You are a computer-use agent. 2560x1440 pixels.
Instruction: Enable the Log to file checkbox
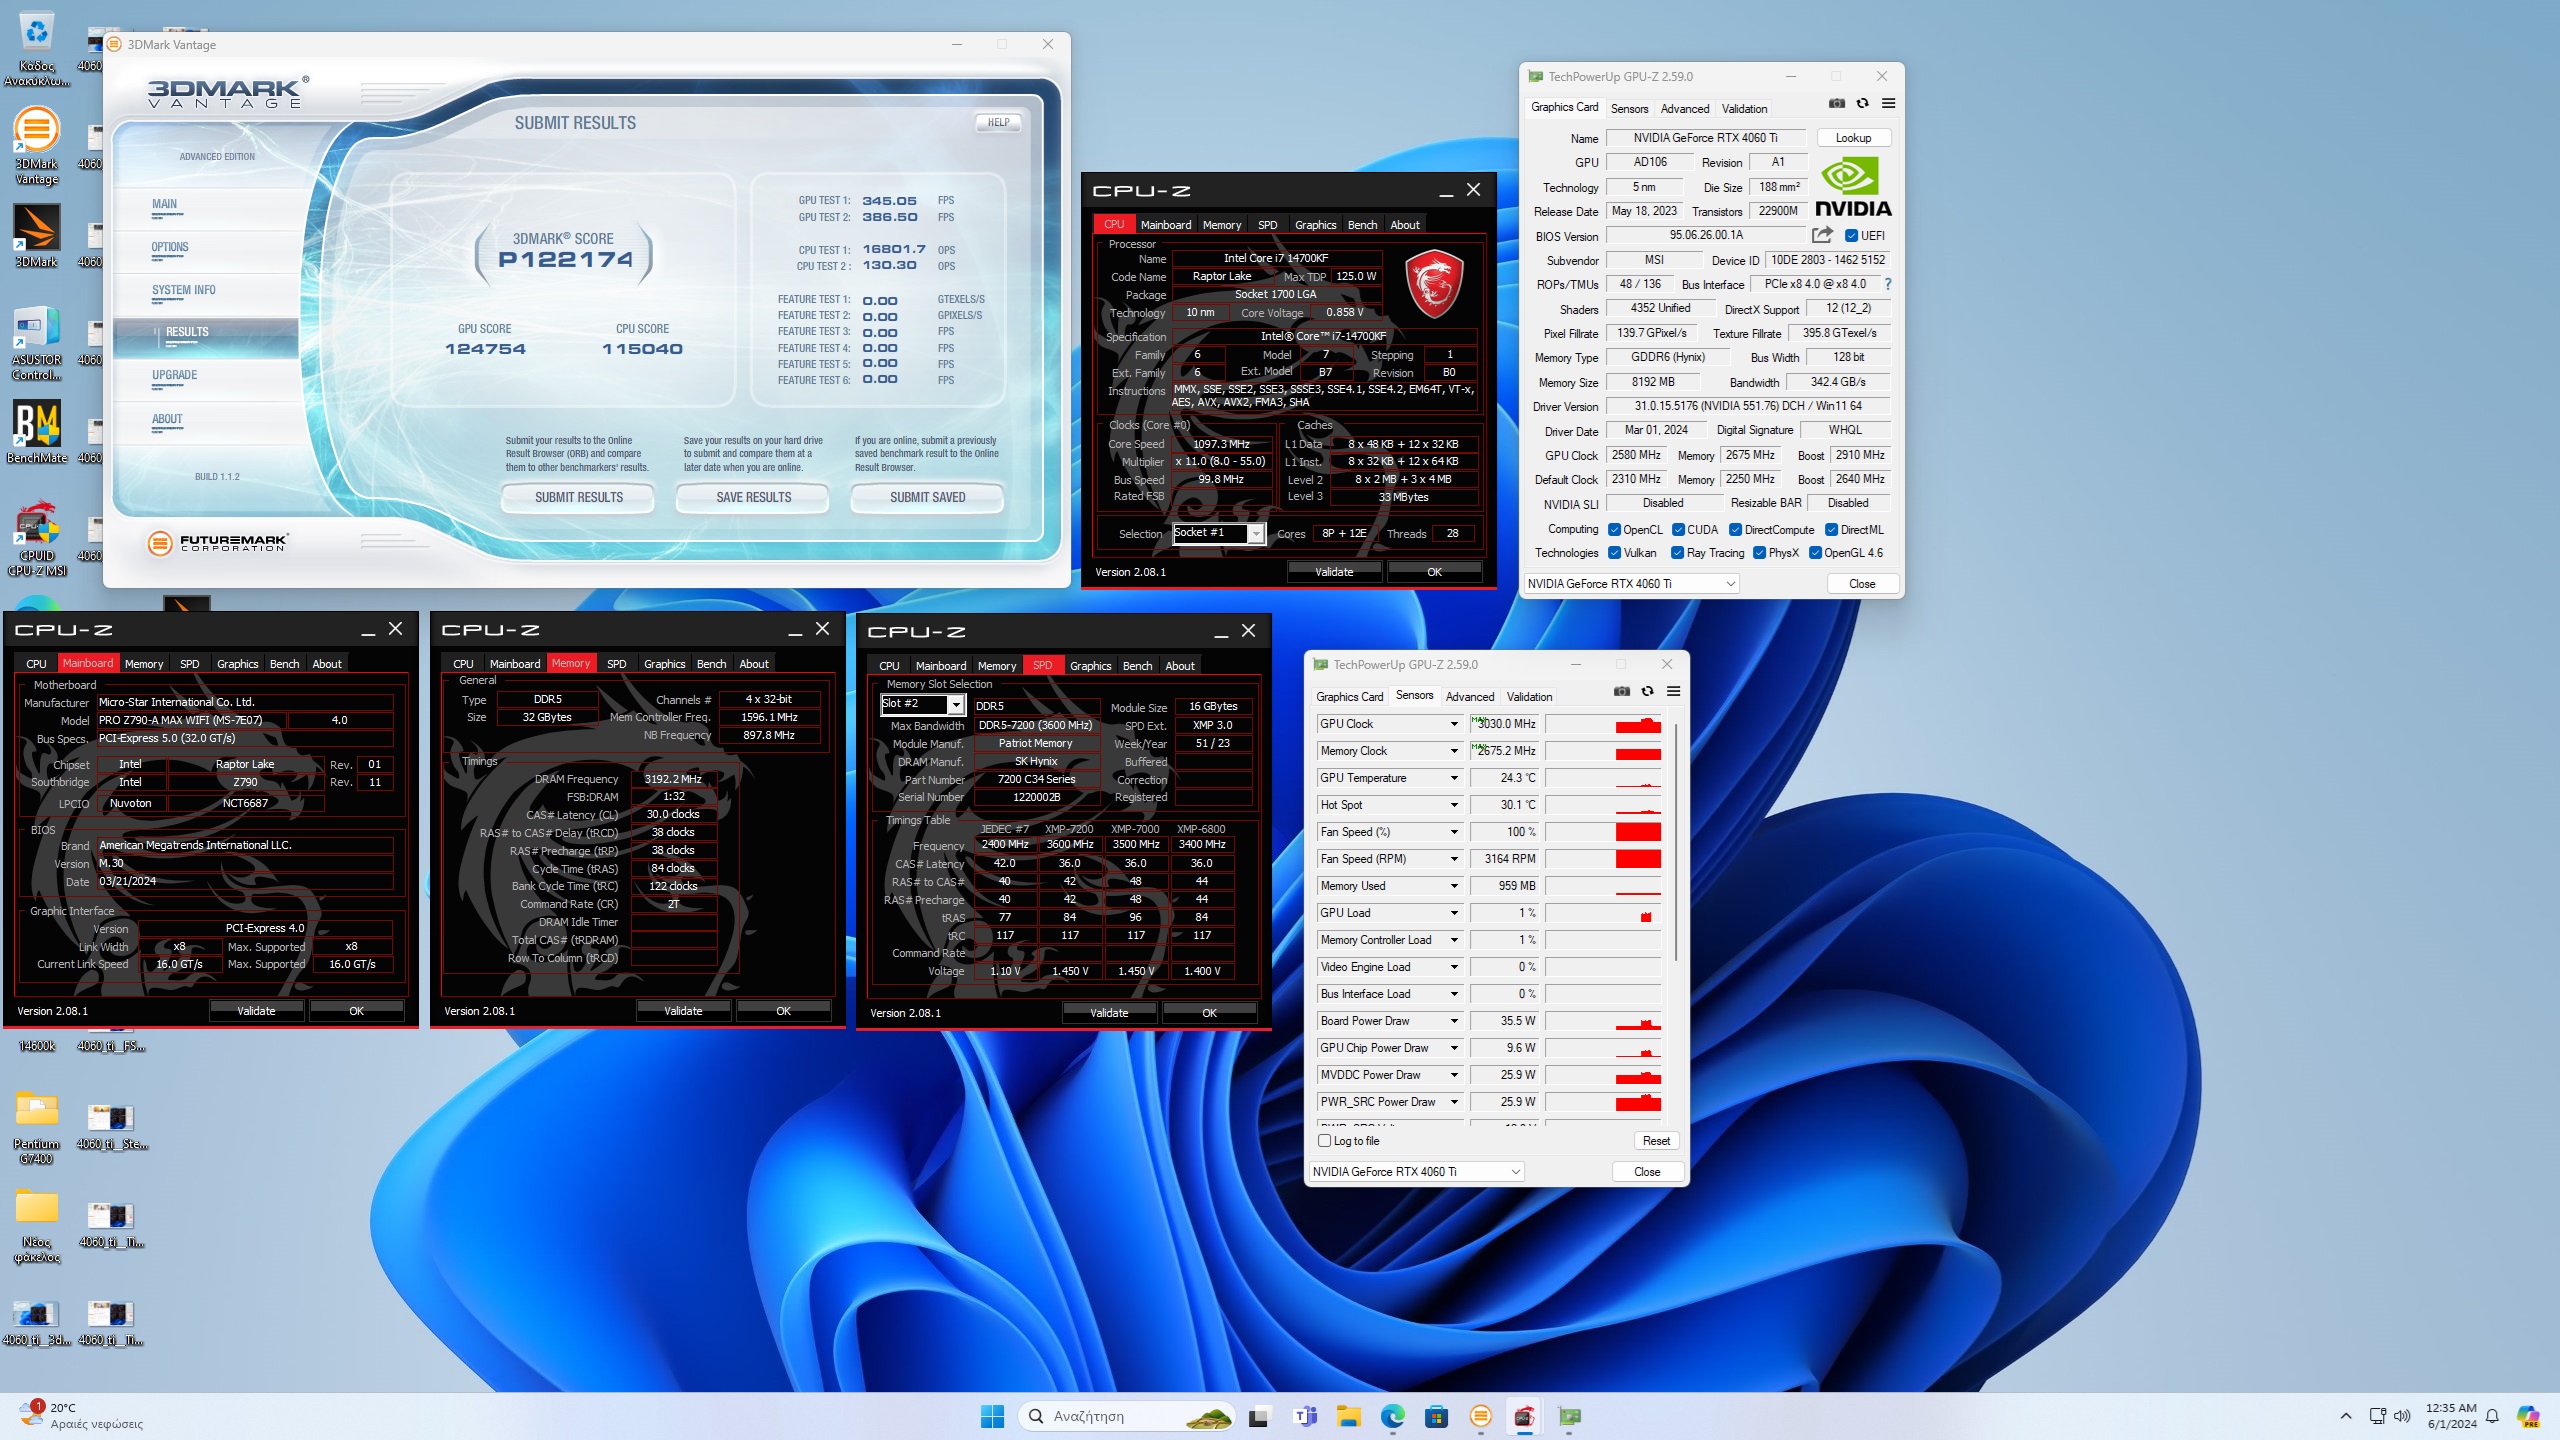pos(1324,1141)
